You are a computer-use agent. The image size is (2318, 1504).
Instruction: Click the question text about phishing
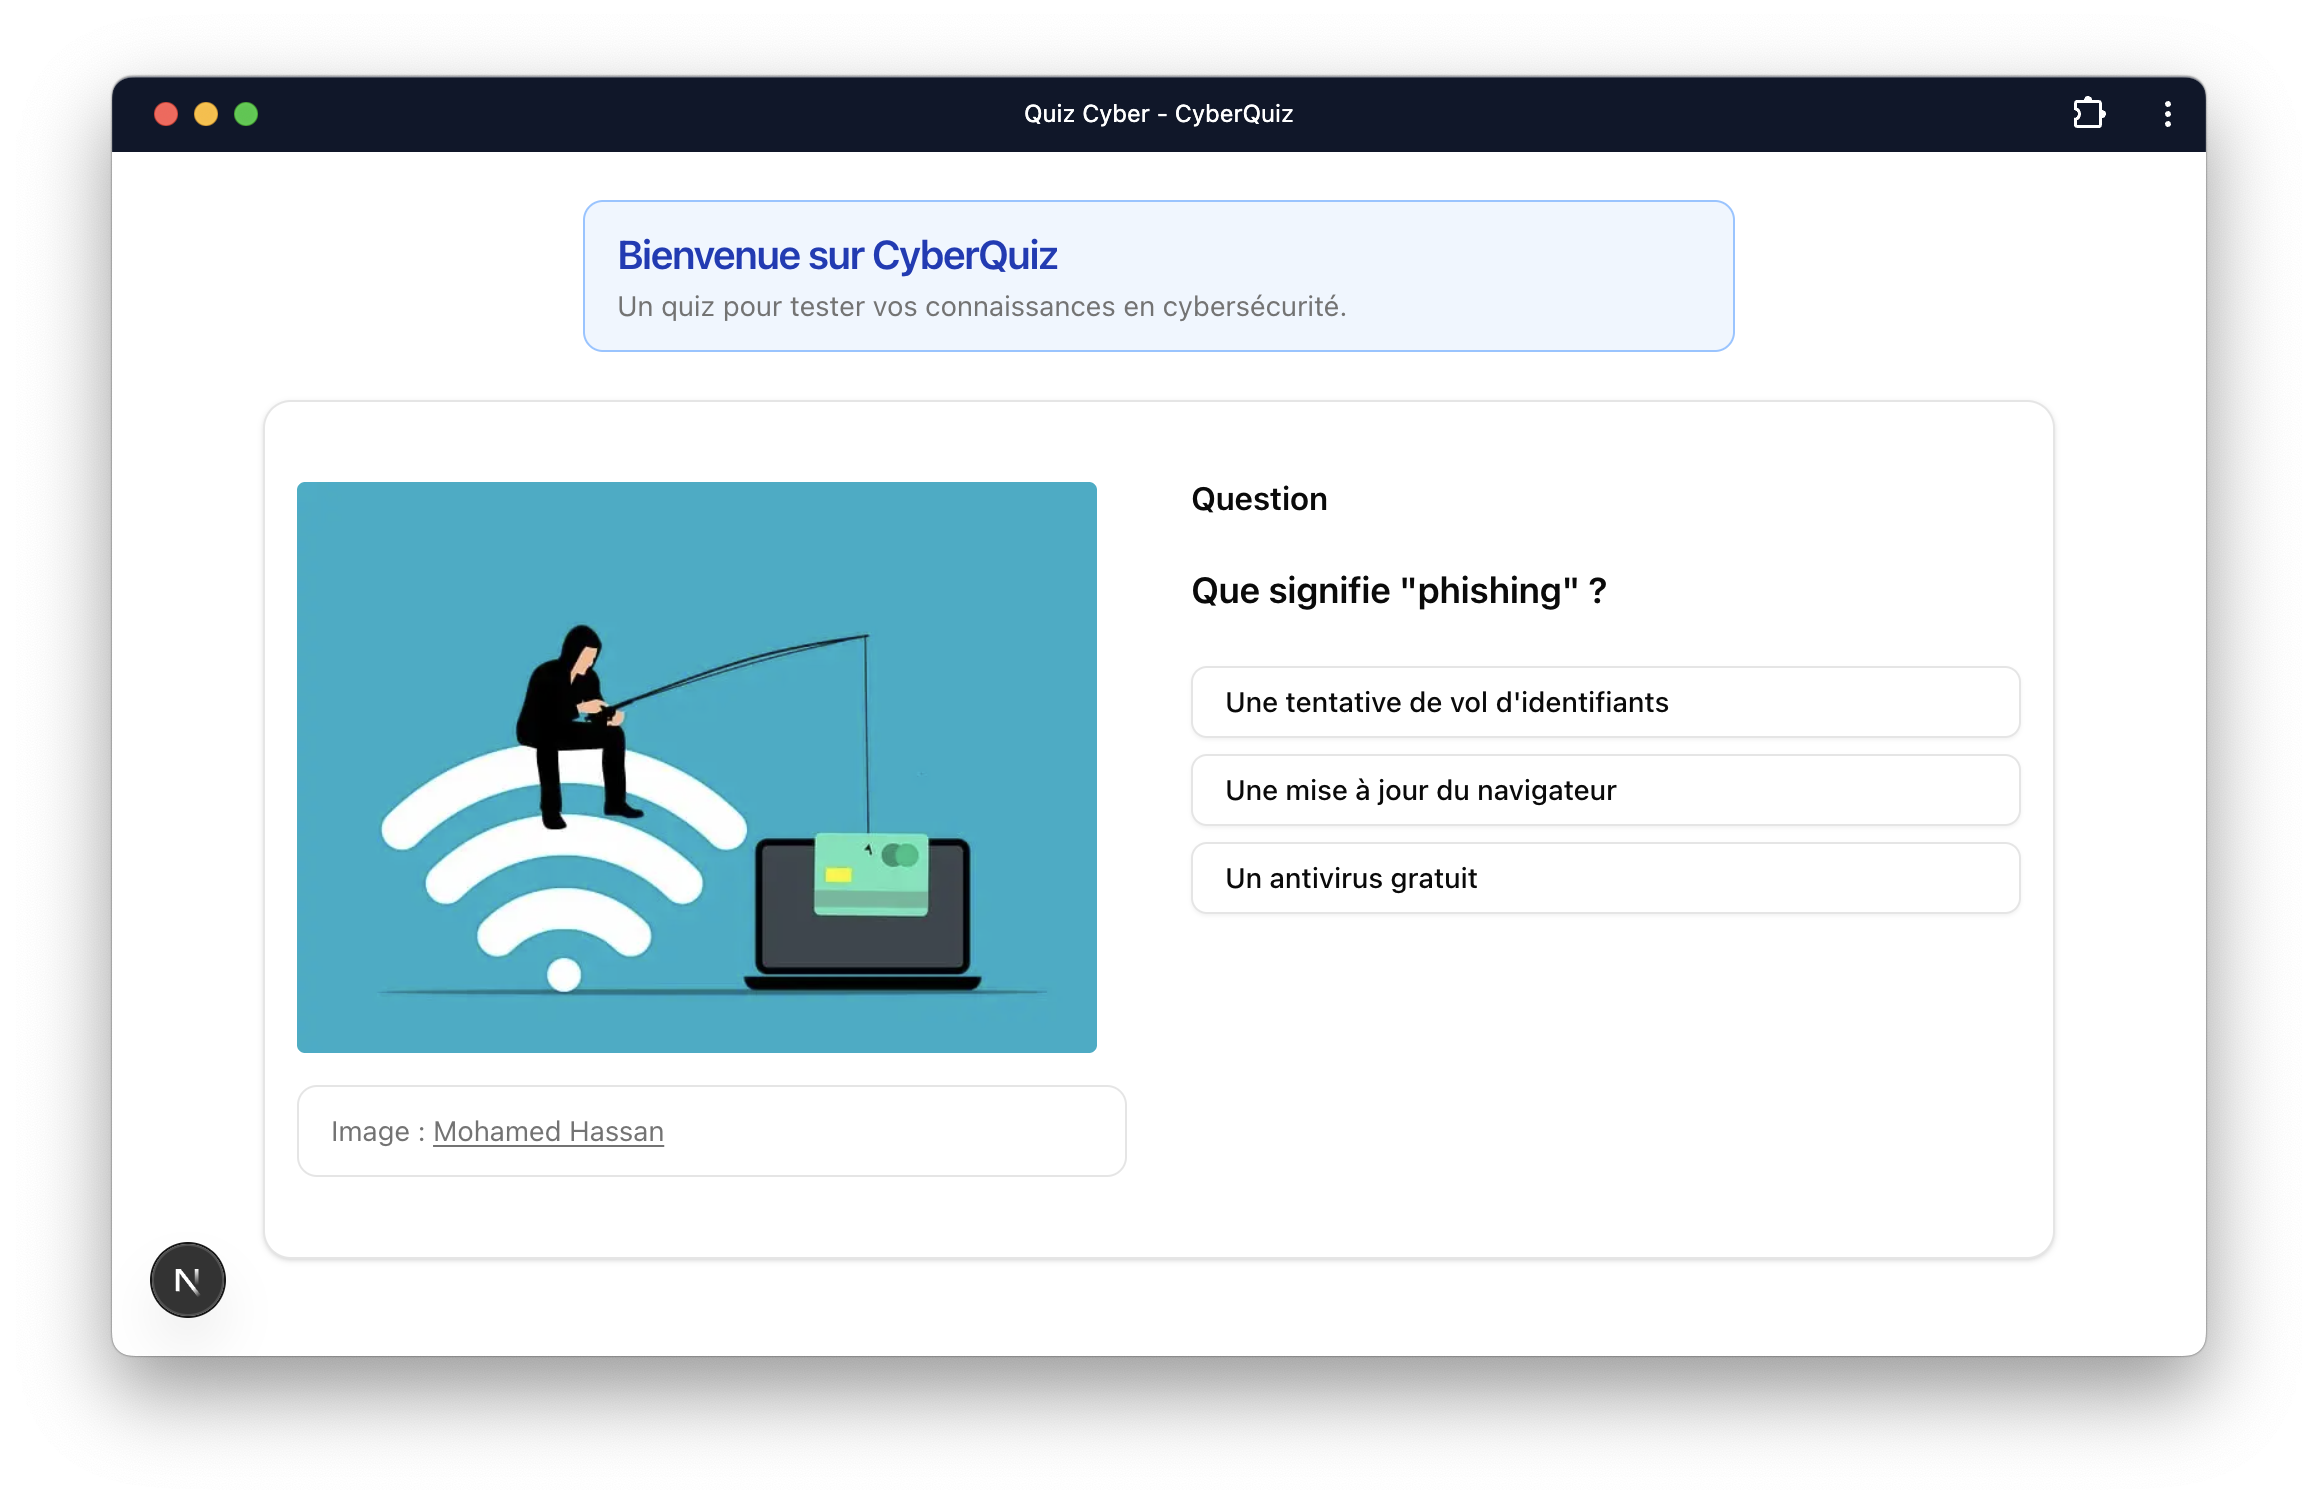1398,591
